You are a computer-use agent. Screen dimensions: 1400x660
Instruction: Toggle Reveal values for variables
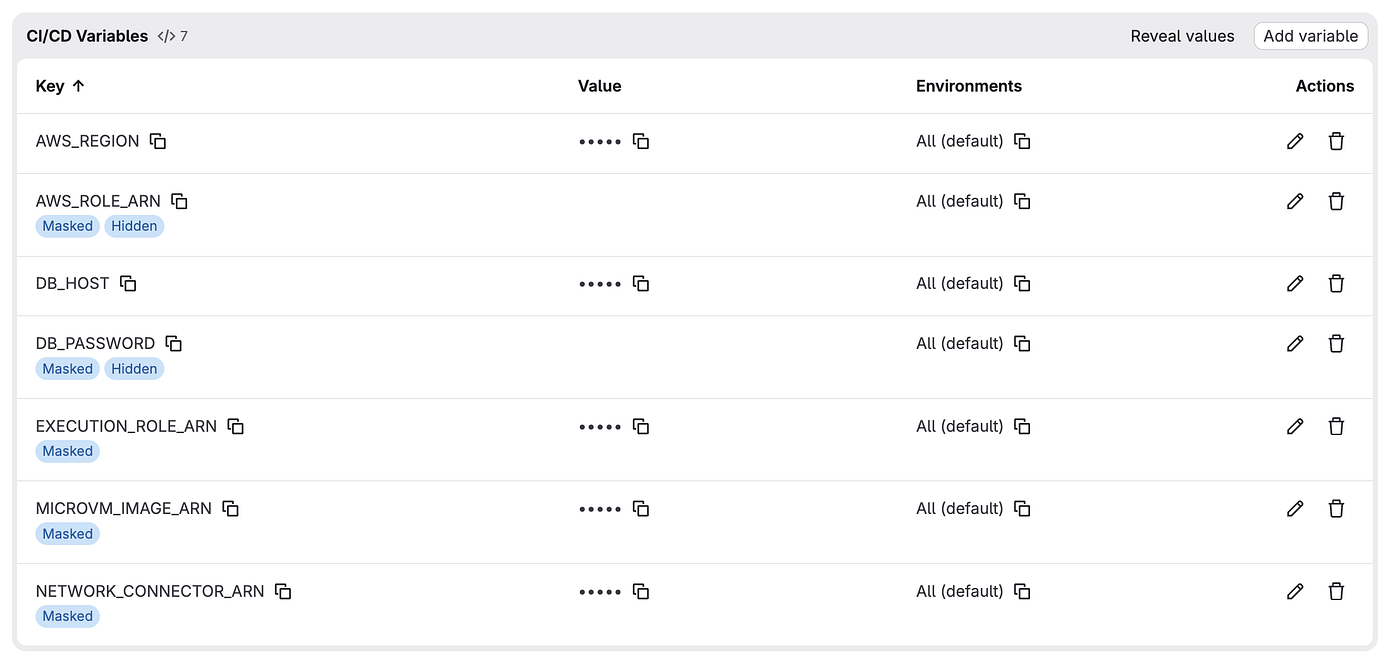point(1182,36)
